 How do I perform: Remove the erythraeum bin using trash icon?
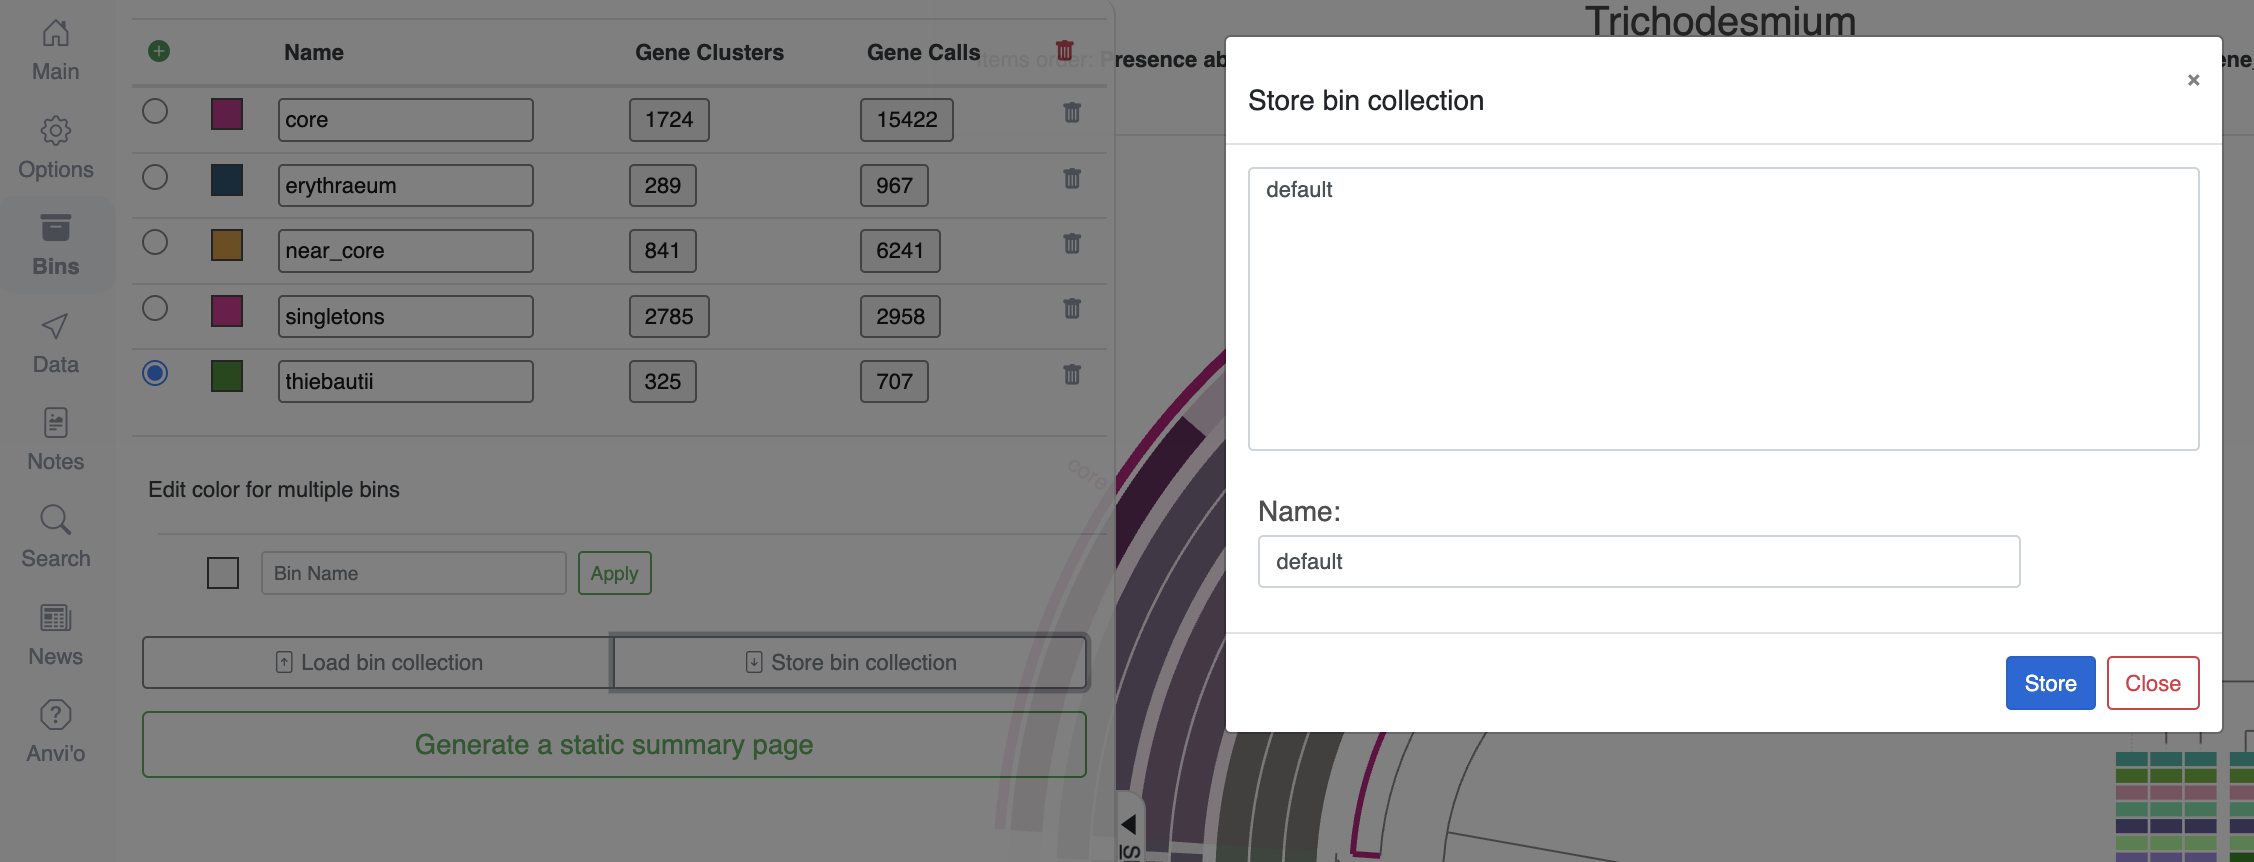point(1072,179)
